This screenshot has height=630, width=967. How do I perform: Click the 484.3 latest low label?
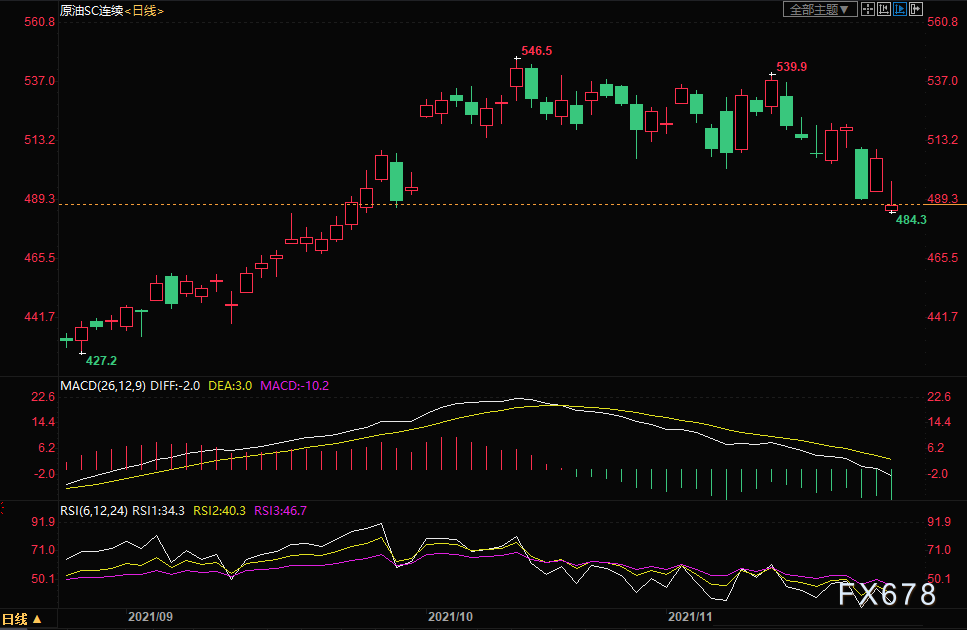pos(911,219)
